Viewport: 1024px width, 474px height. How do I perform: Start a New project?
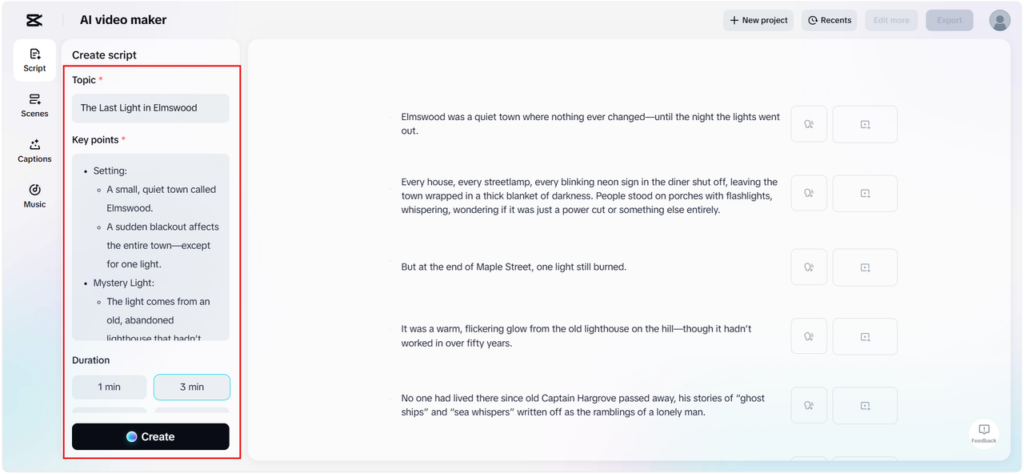pos(758,20)
